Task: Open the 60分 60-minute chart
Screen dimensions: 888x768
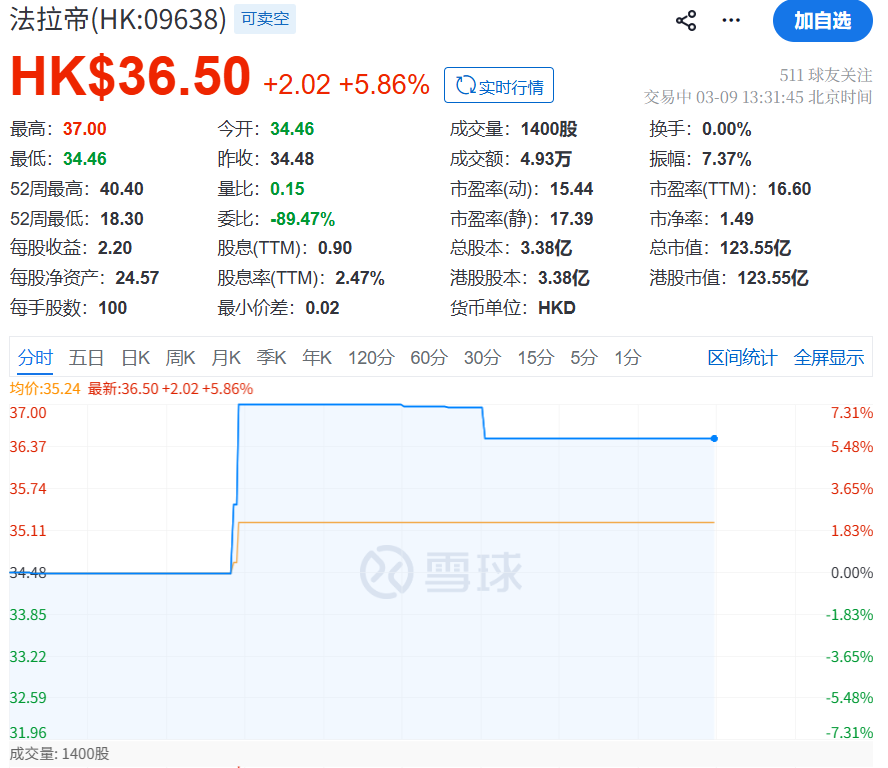Action: [x=429, y=357]
